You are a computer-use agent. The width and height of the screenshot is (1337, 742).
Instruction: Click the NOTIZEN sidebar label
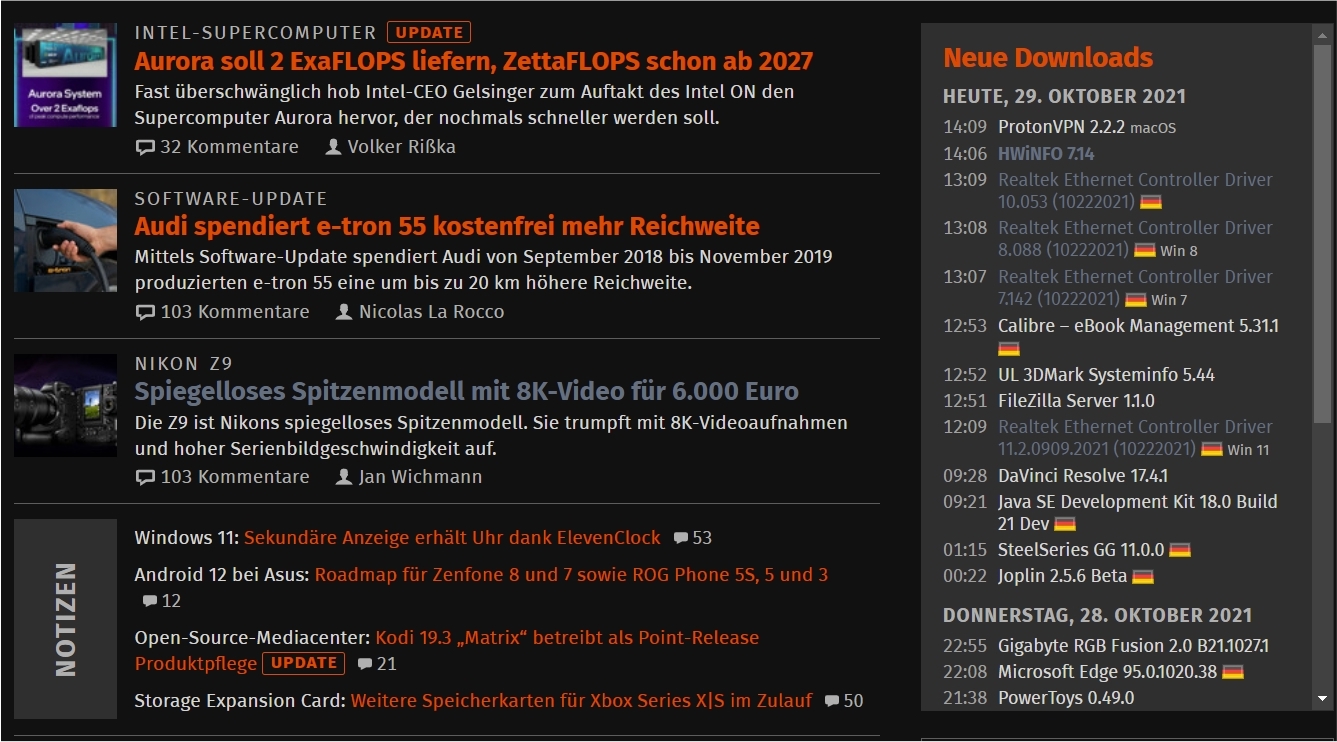pos(65,619)
